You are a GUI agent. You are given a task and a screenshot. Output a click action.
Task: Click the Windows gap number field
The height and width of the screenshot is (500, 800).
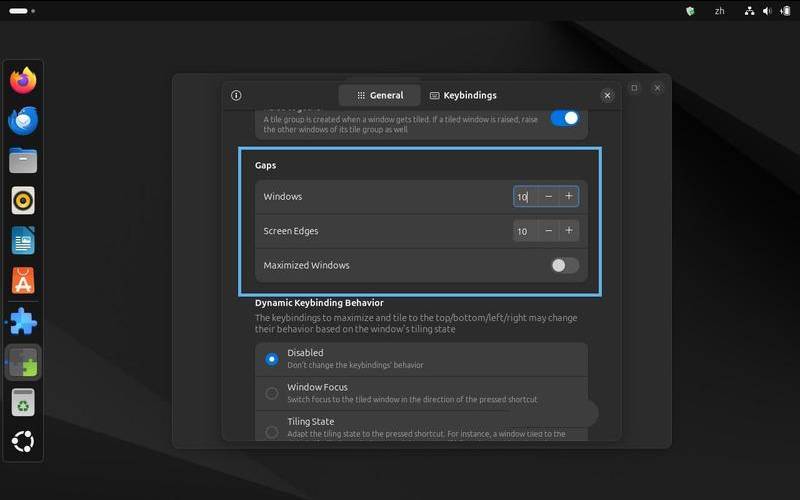524,197
